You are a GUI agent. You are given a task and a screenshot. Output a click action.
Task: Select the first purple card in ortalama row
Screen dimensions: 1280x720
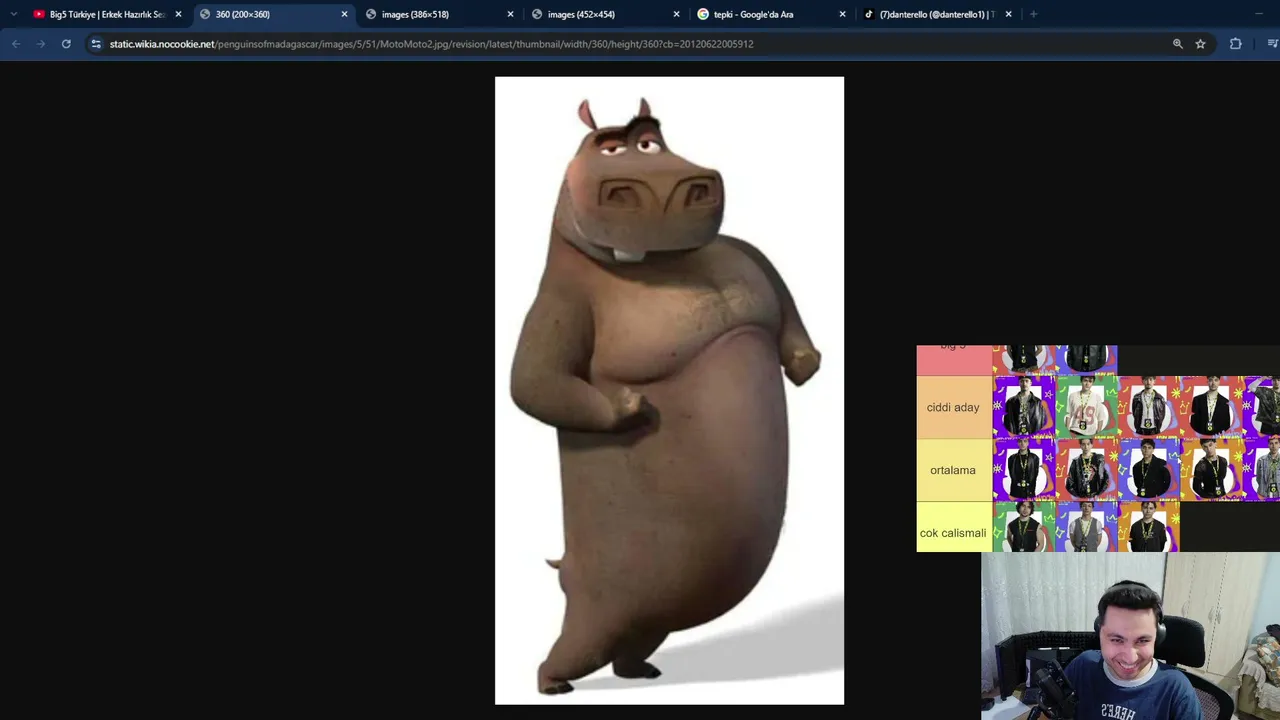tap(1024, 470)
